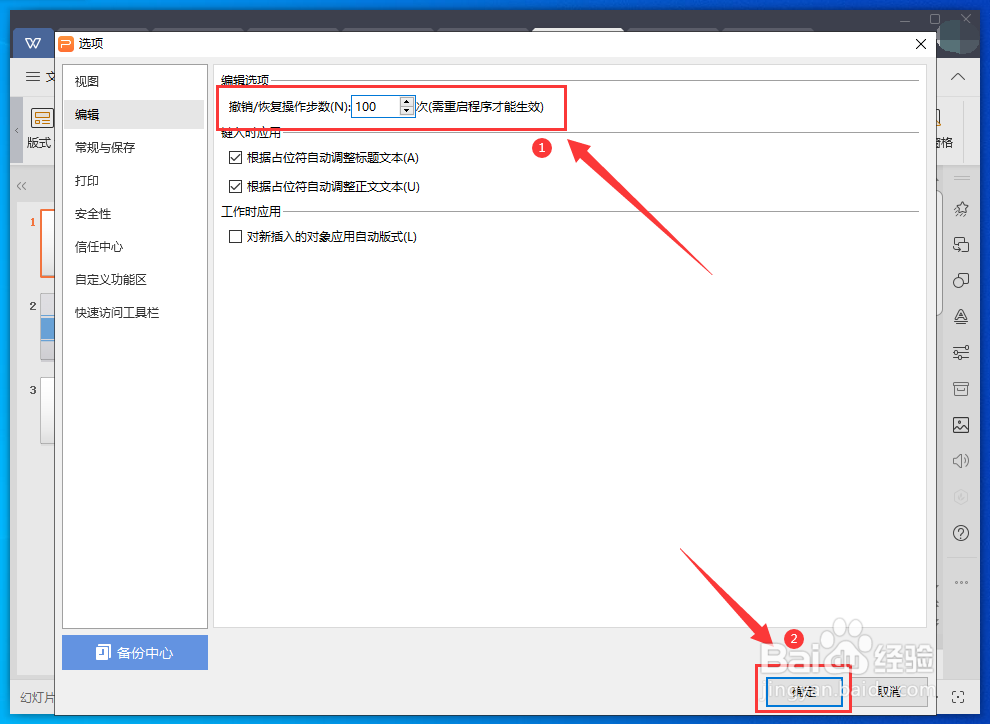Click the speaker audio icon in sidebar
Image resolution: width=990 pixels, height=724 pixels.
(x=961, y=461)
